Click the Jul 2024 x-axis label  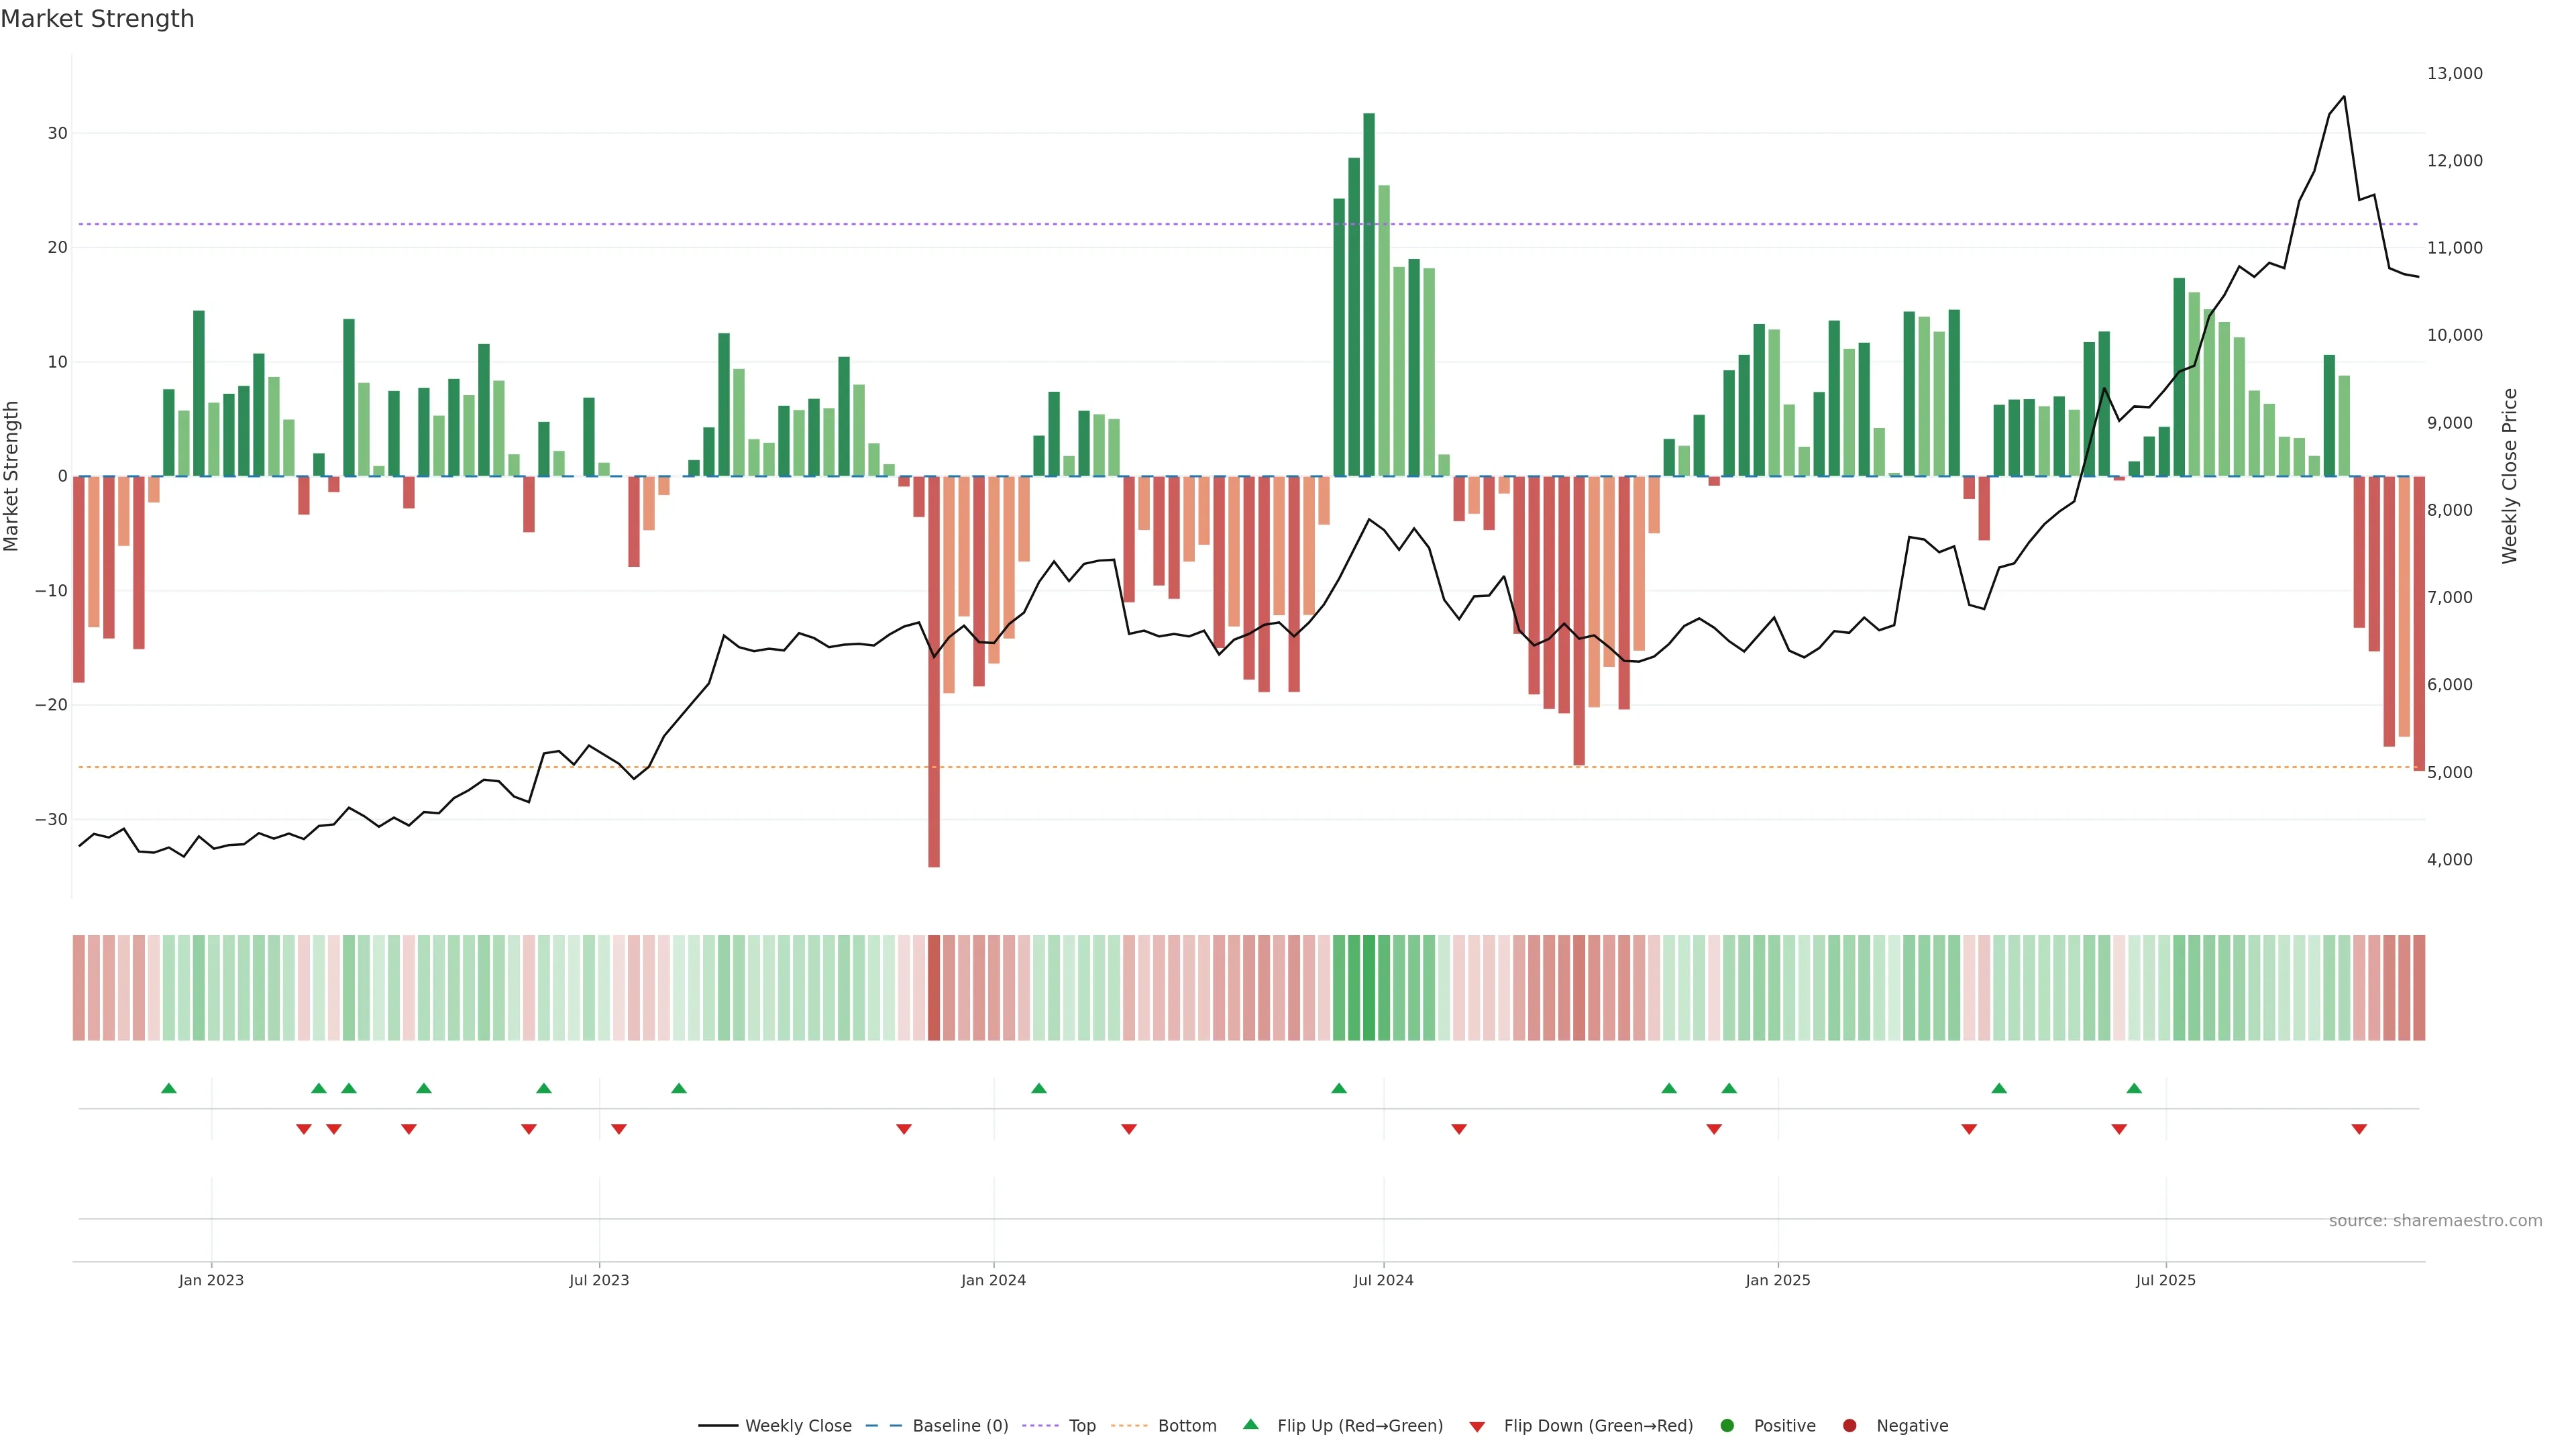1383,1280
